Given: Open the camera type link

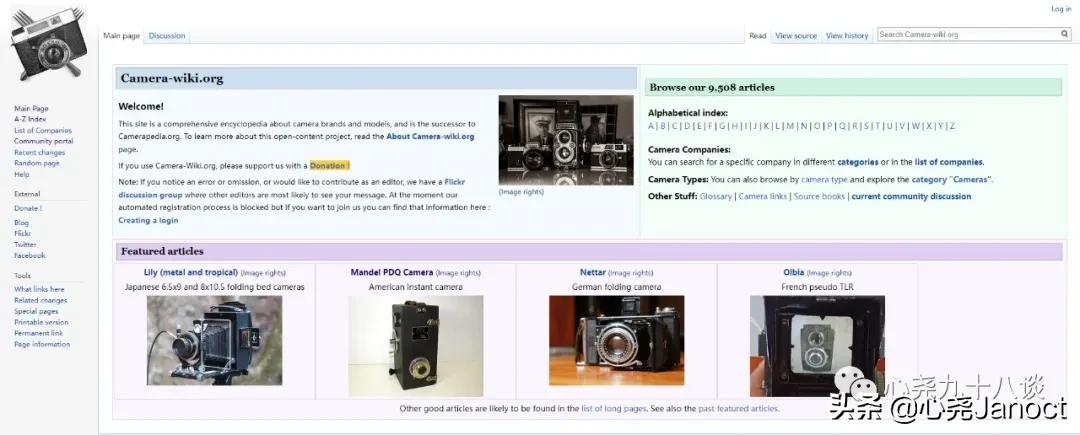Looking at the screenshot, I should pos(824,180).
